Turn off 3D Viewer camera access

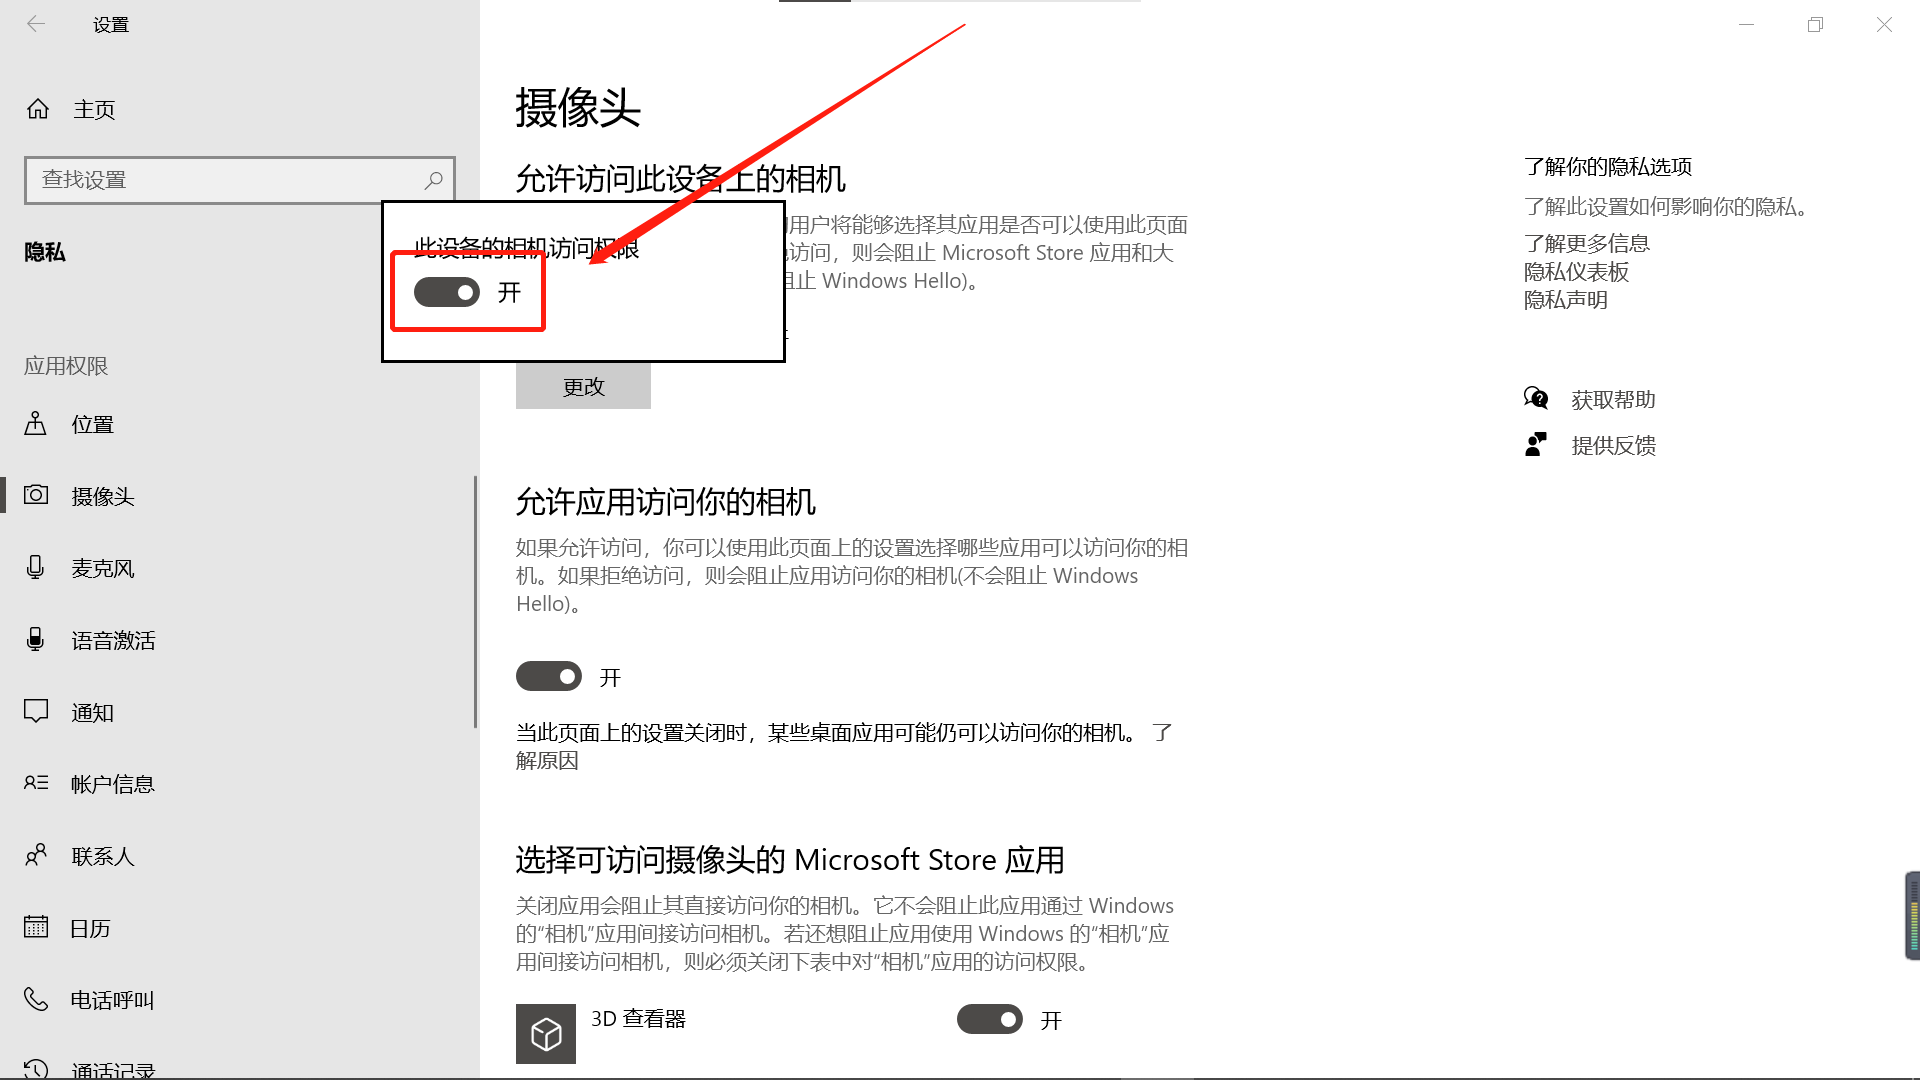pos(989,1020)
